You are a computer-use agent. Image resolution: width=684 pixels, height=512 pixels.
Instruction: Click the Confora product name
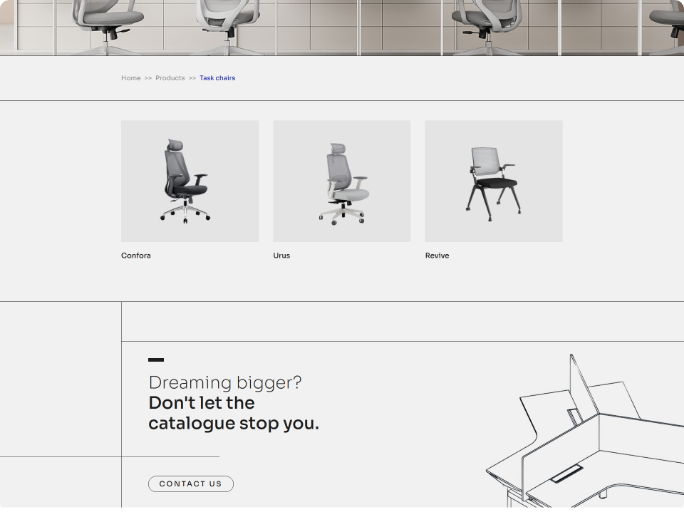pos(136,256)
